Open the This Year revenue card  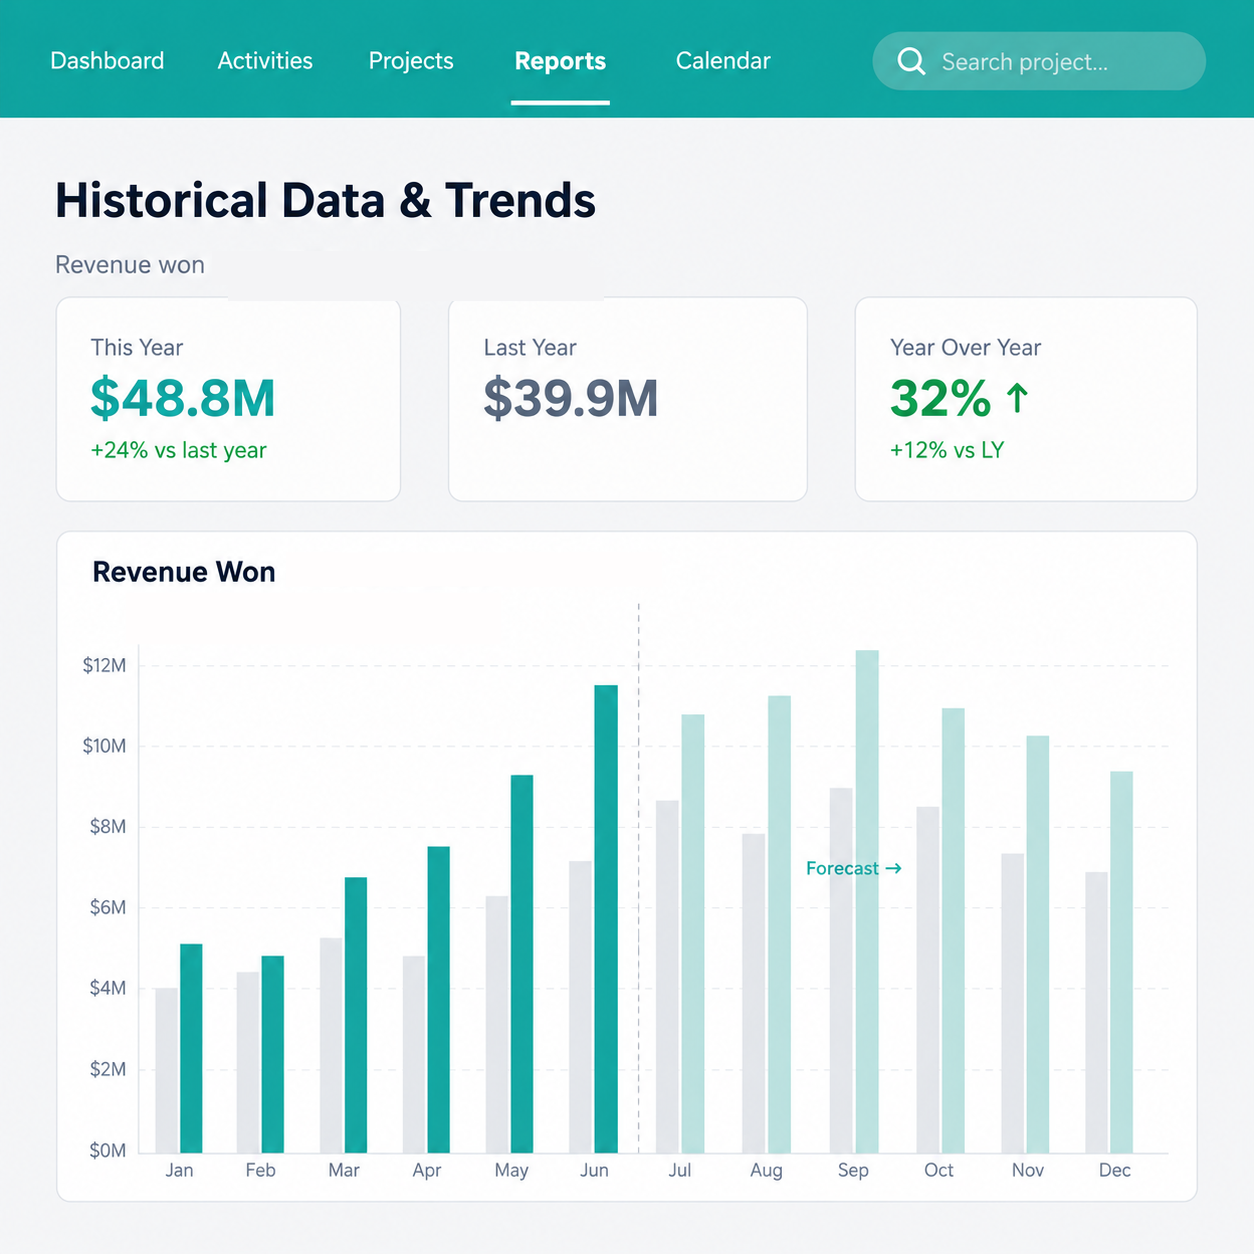click(228, 399)
